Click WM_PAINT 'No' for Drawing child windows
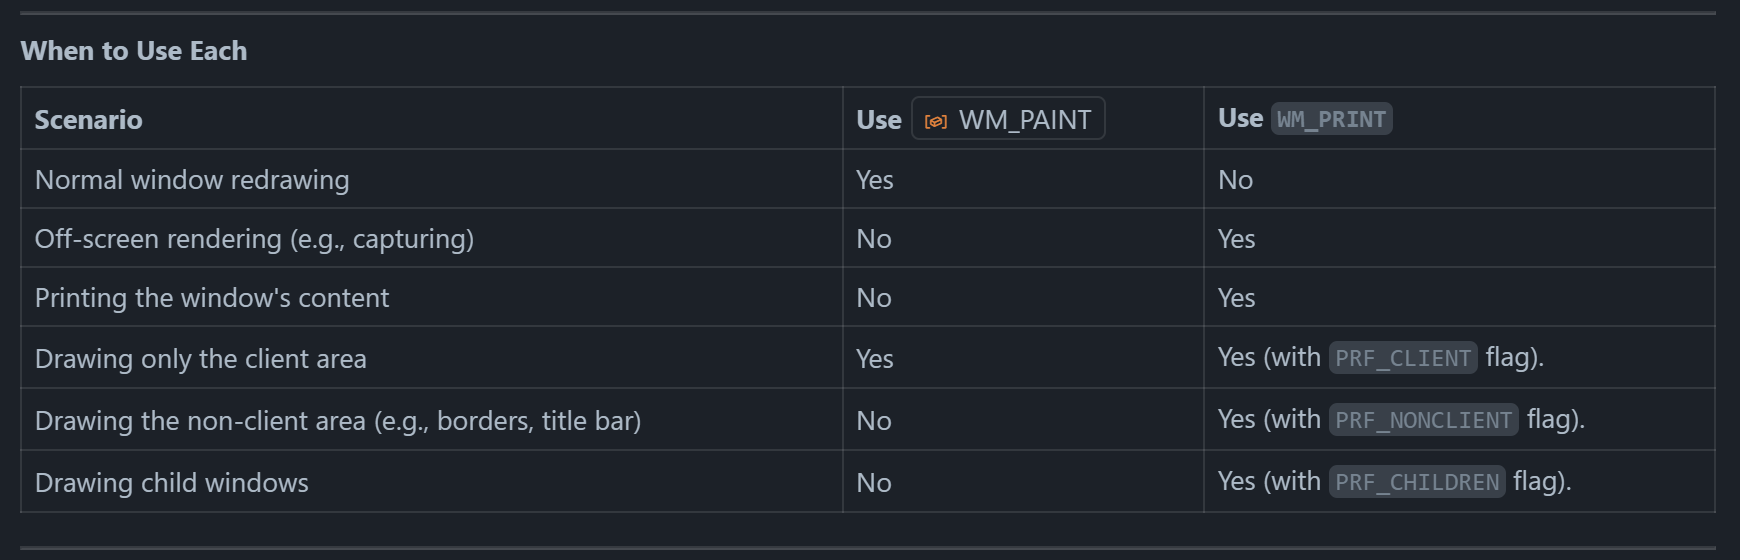 click(874, 483)
